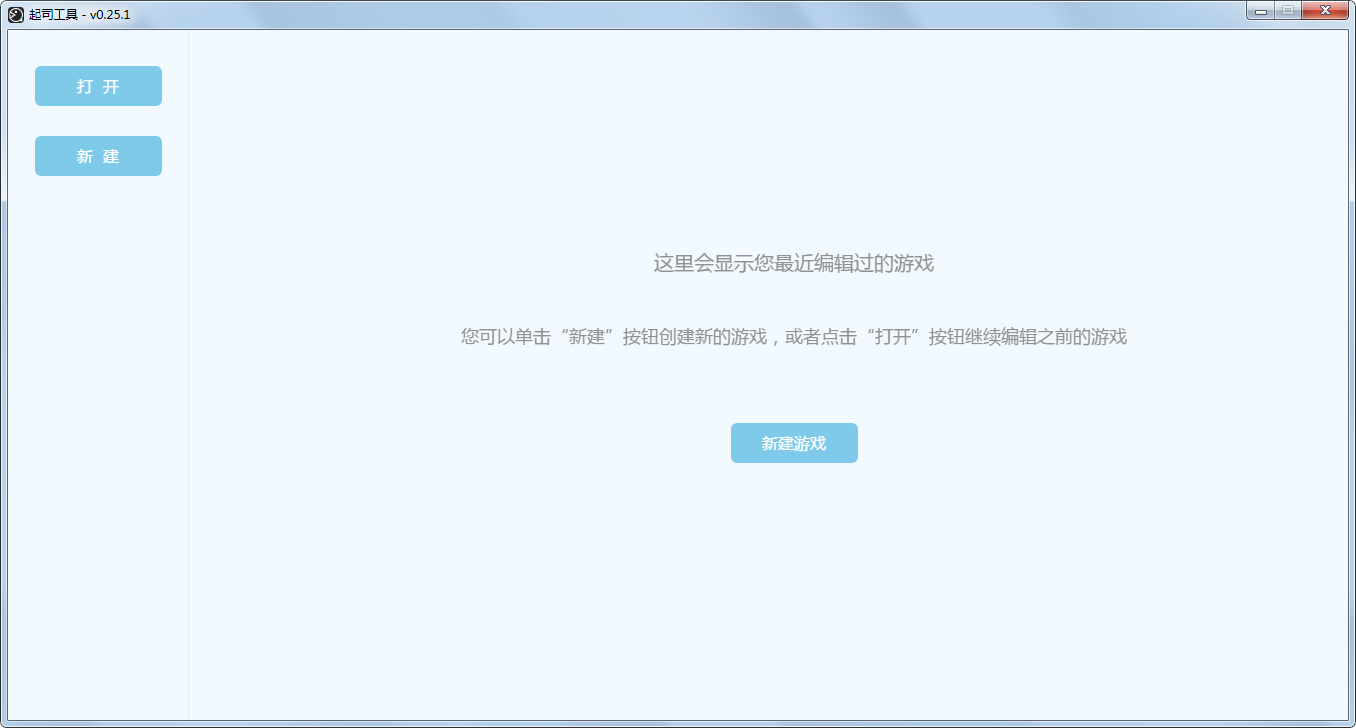Click the central 新建游戏 button
Viewport: 1356px width, 728px height.
point(794,443)
